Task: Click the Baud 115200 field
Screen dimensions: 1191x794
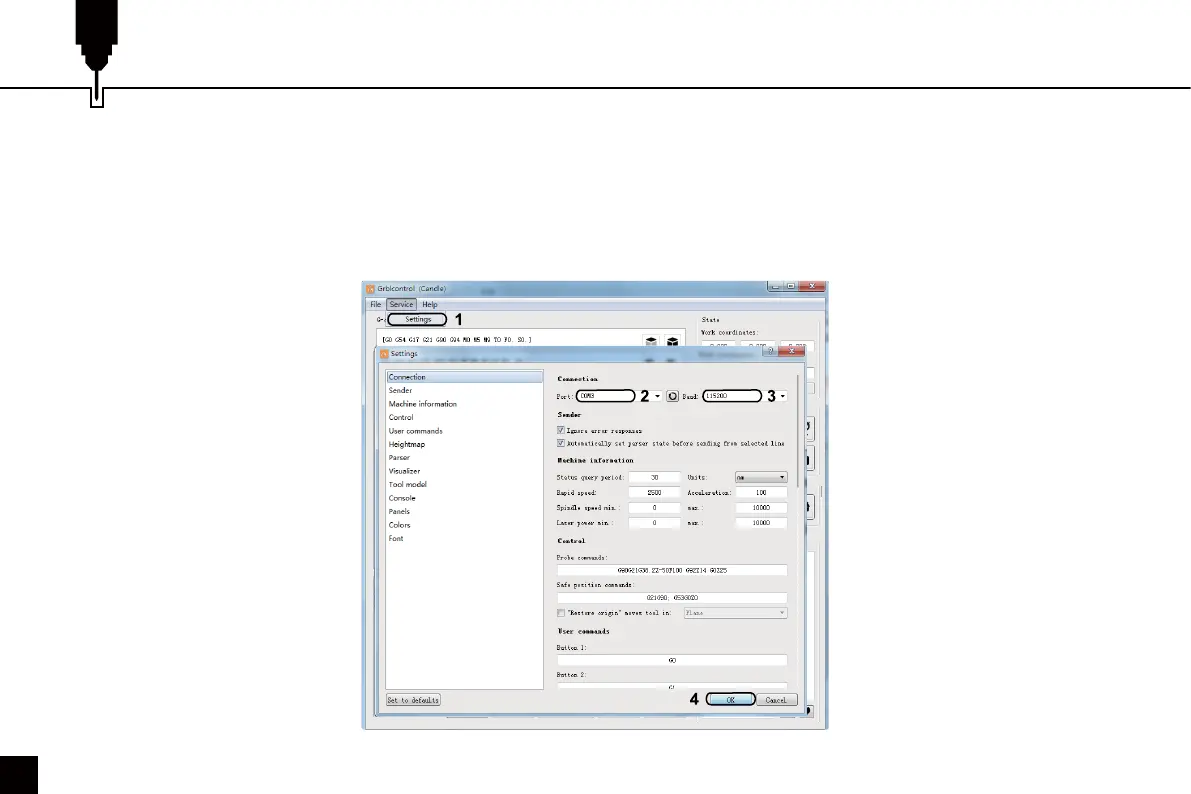Action: (x=731, y=396)
